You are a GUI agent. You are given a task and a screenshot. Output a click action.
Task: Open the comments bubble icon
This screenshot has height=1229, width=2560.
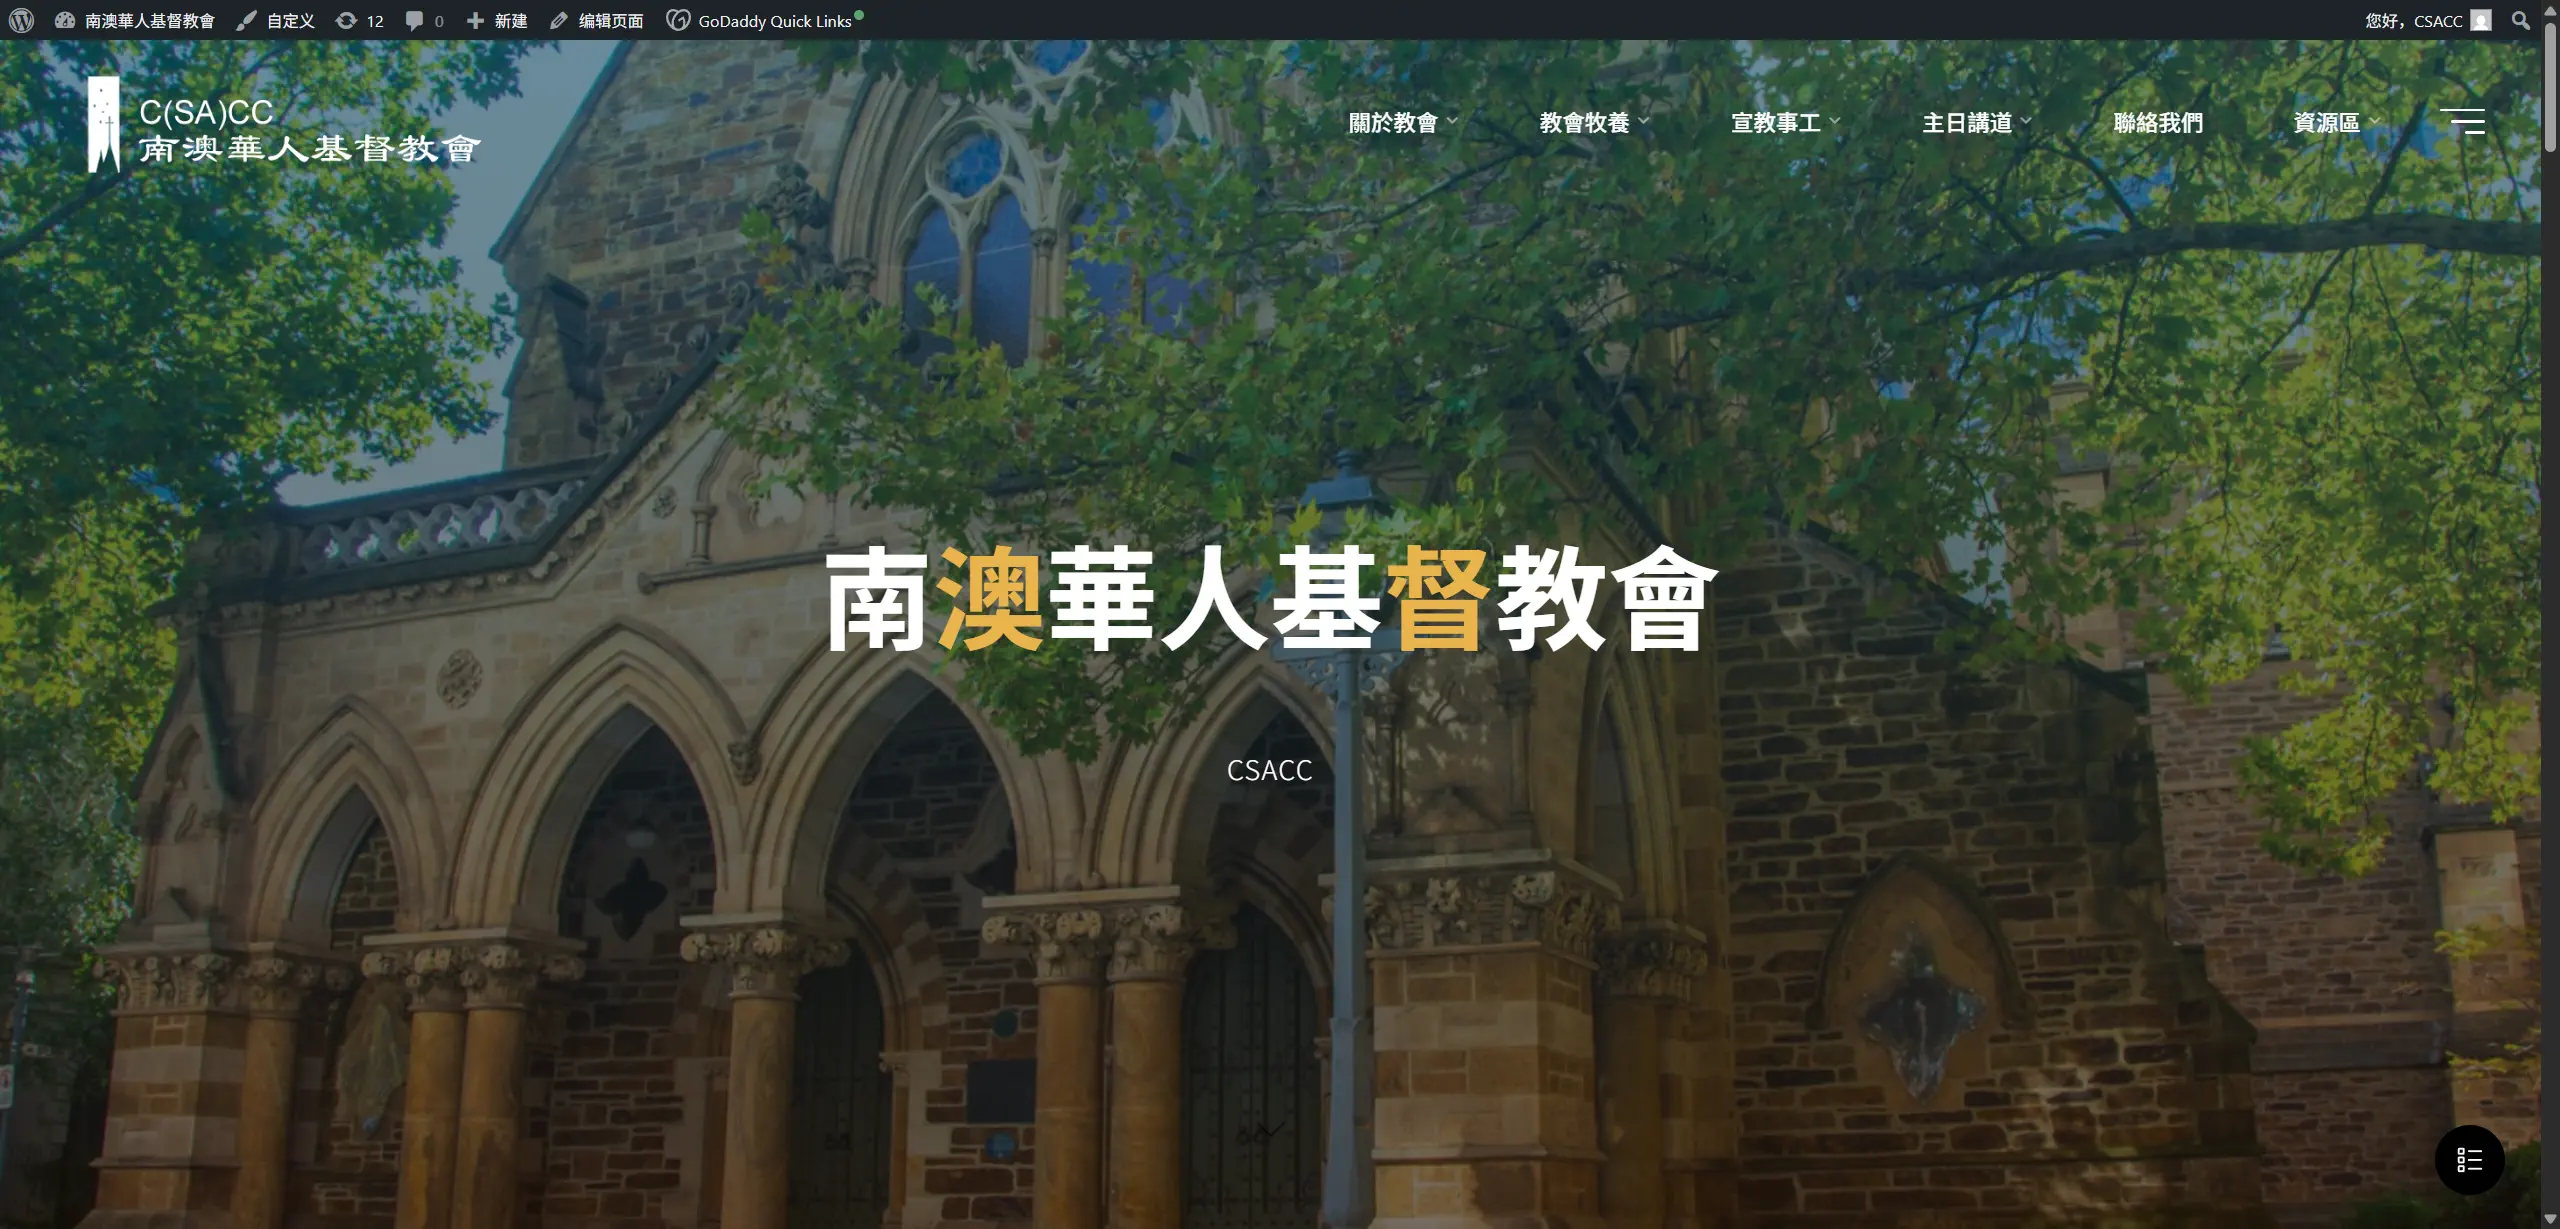pyautogui.click(x=420, y=20)
